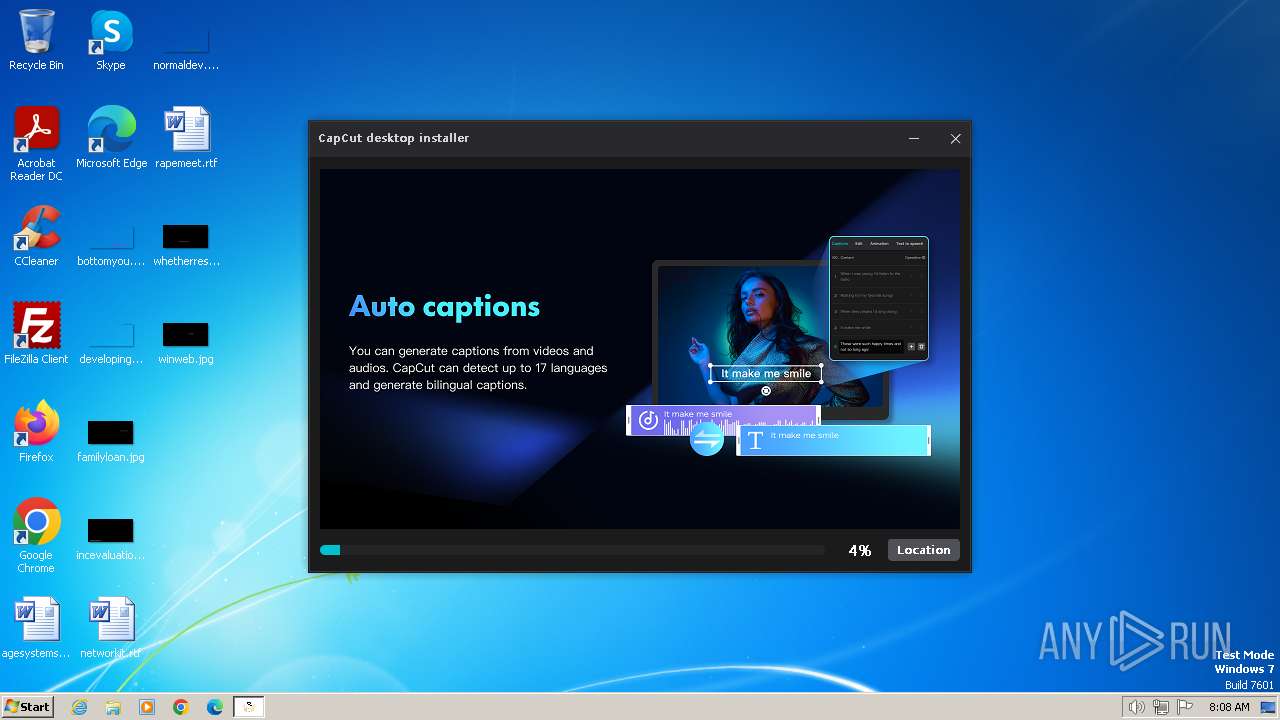Click the 8:08 AM system clock
The width and height of the screenshot is (1280, 720).
(1229, 707)
